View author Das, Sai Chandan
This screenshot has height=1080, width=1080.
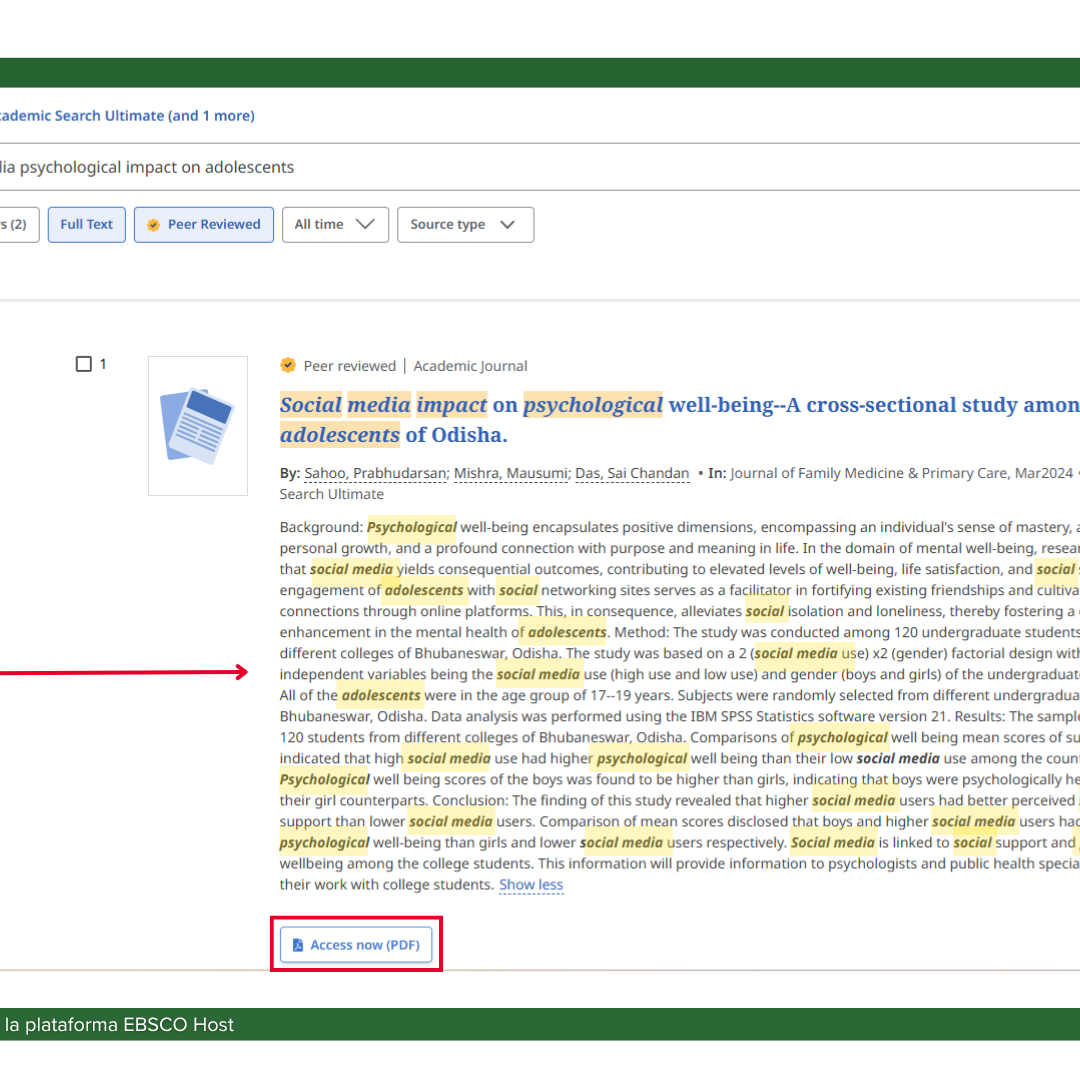point(631,474)
